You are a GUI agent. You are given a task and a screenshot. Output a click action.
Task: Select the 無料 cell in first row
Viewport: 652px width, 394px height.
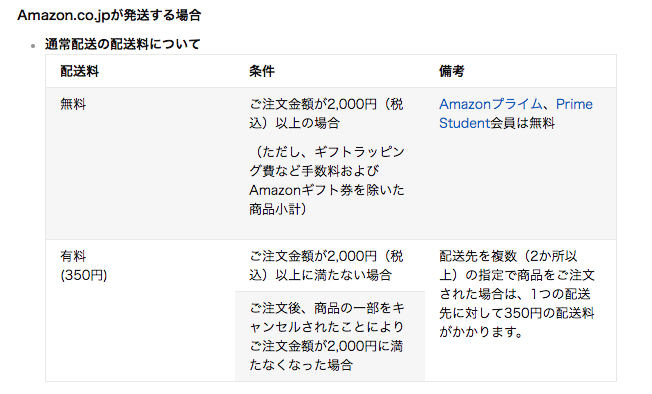[x=73, y=104]
